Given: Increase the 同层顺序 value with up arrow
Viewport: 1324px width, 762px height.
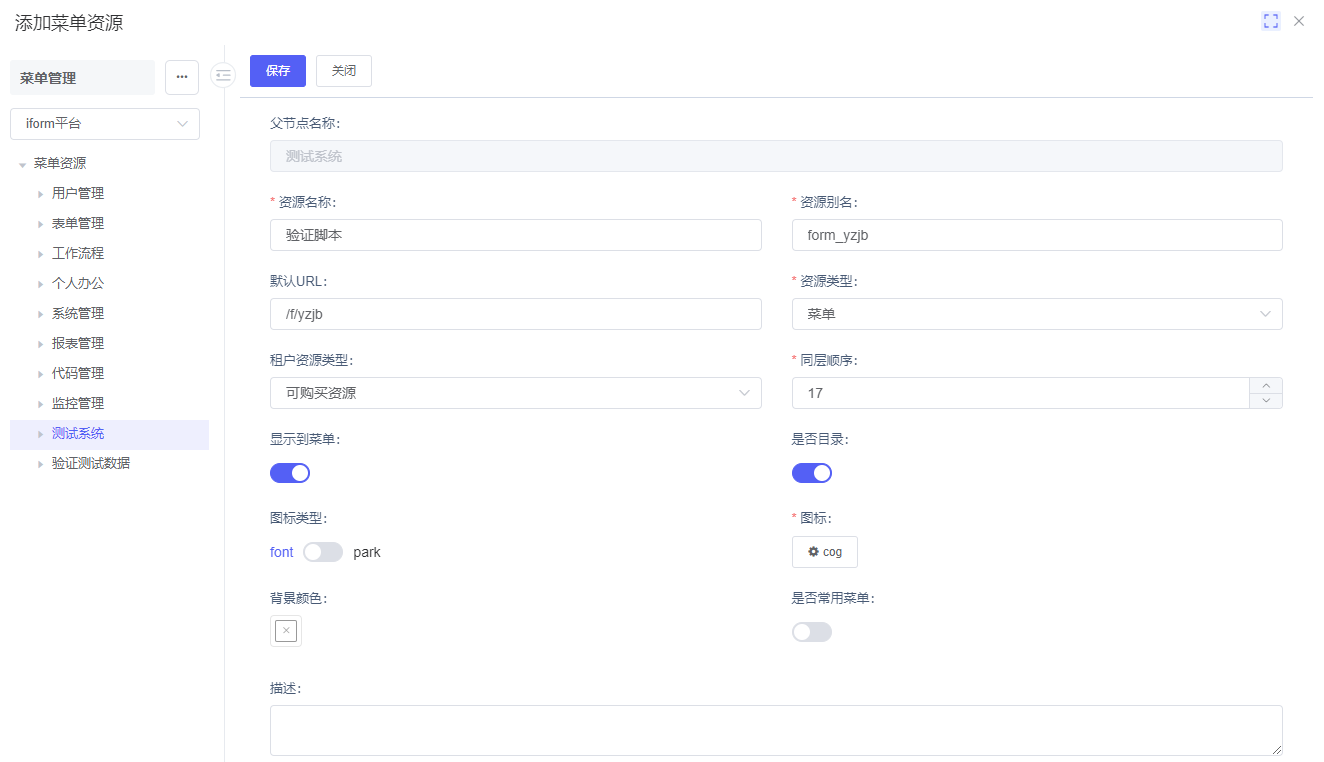Looking at the screenshot, I should coord(1266,386).
